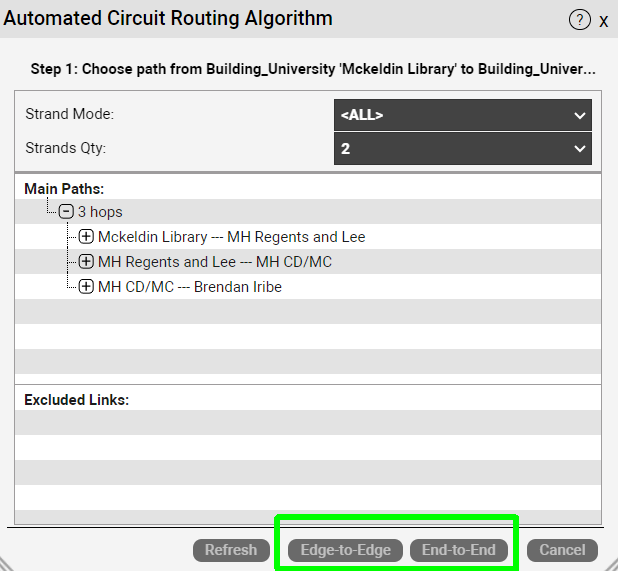This screenshot has width=618, height=571.
Task: Click the Main Paths header
Action: pyautogui.click(x=64, y=188)
